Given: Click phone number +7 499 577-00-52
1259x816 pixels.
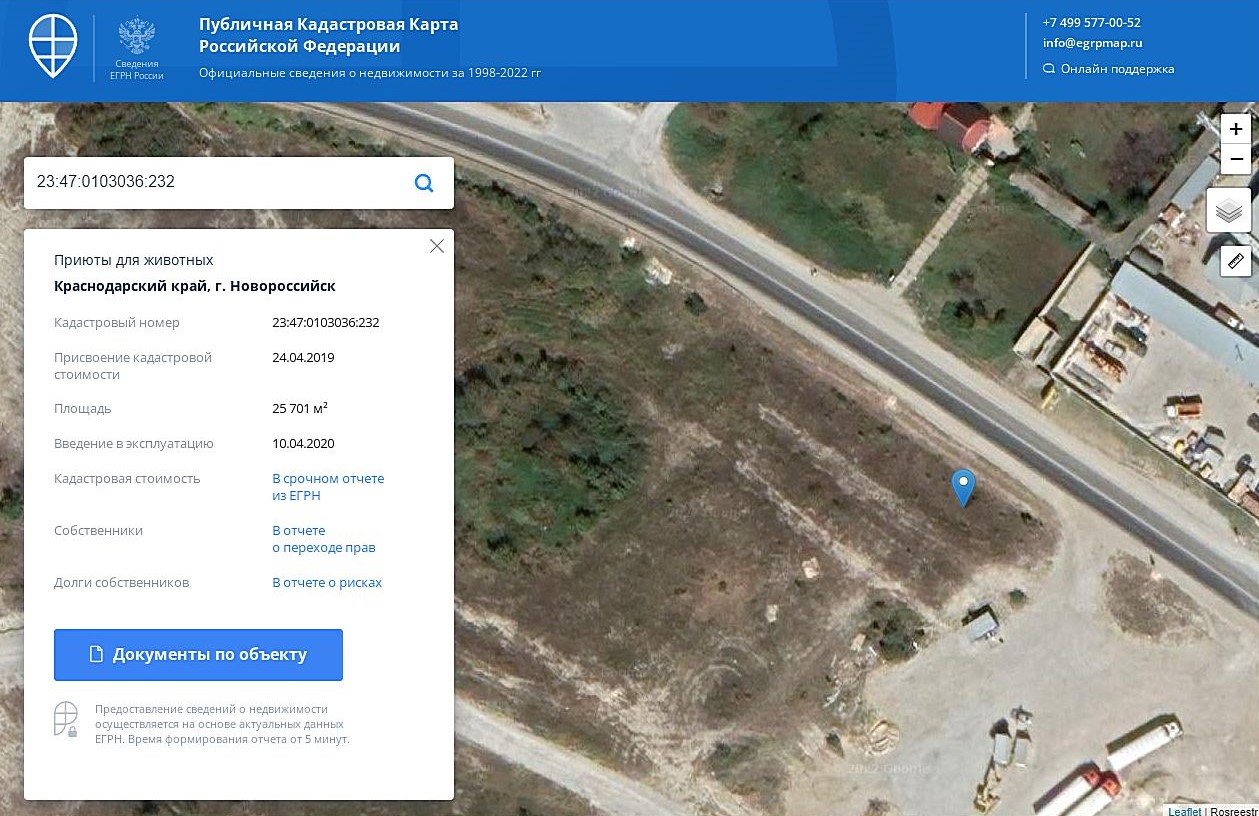Looking at the screenshot, I should 1091,22.
